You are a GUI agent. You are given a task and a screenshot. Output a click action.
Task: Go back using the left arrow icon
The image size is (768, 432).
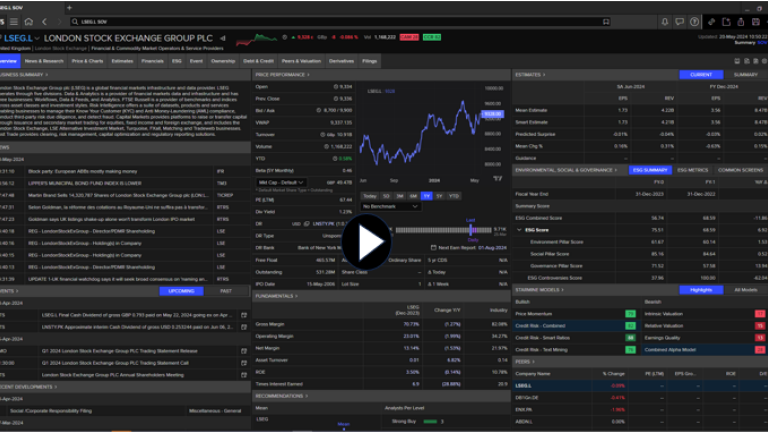click(44, 20)
